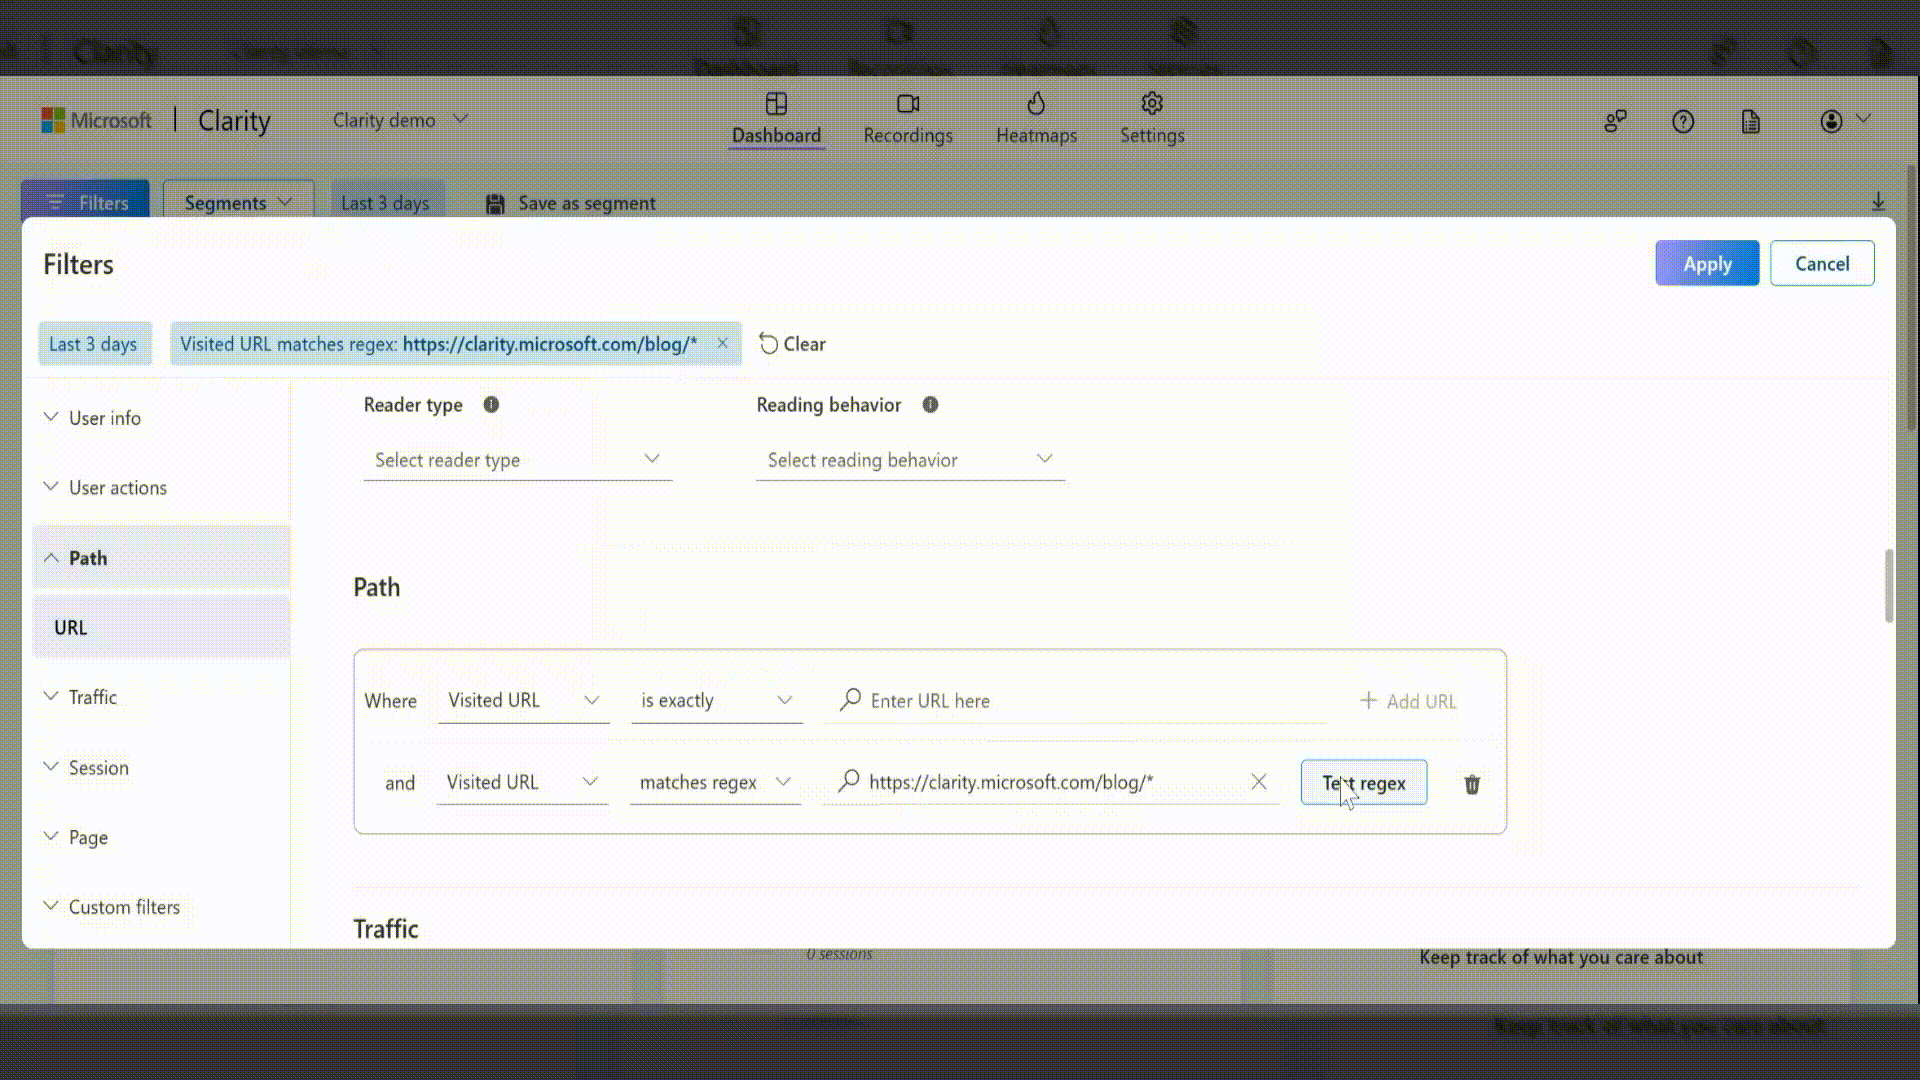Click the download icon below the header
The height and width of the screenshot is (1080, 1920).
(x=1878, y=202)
